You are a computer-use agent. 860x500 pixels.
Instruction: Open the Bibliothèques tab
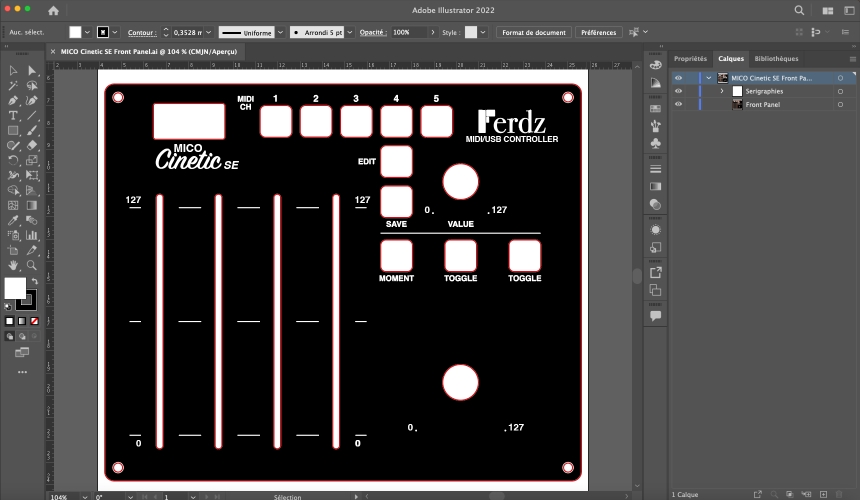pos(776,59)
